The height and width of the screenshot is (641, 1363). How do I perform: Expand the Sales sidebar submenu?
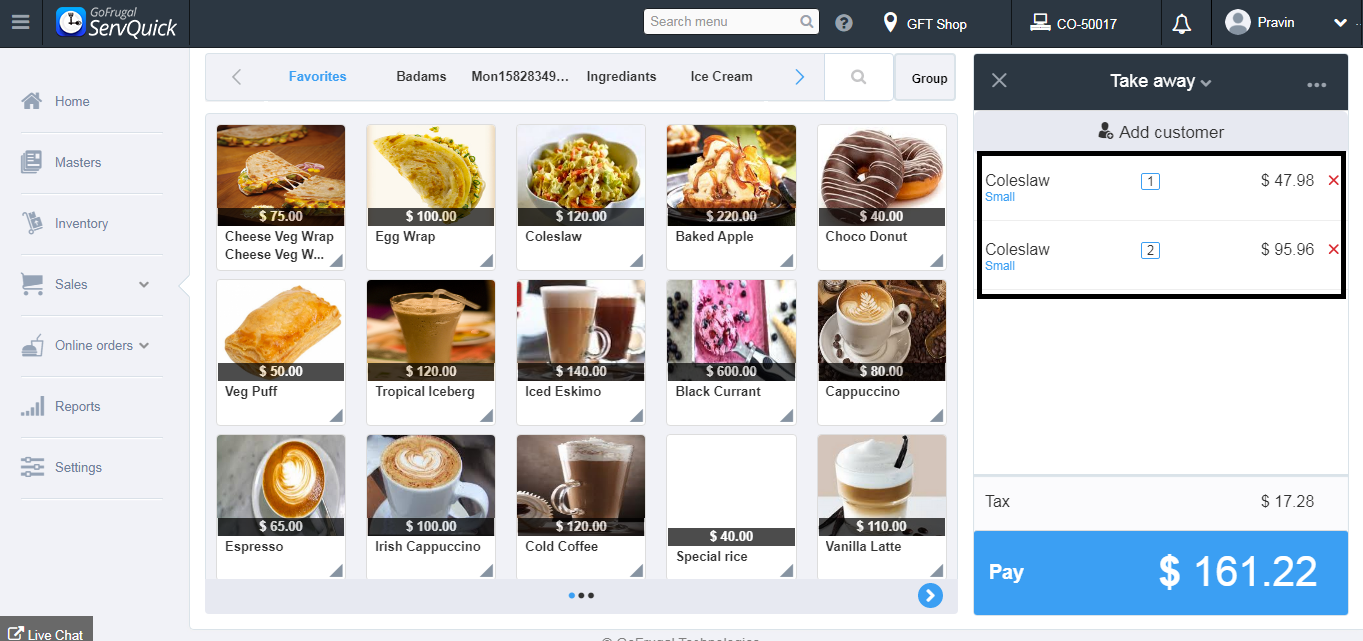[x=144, y=285]
